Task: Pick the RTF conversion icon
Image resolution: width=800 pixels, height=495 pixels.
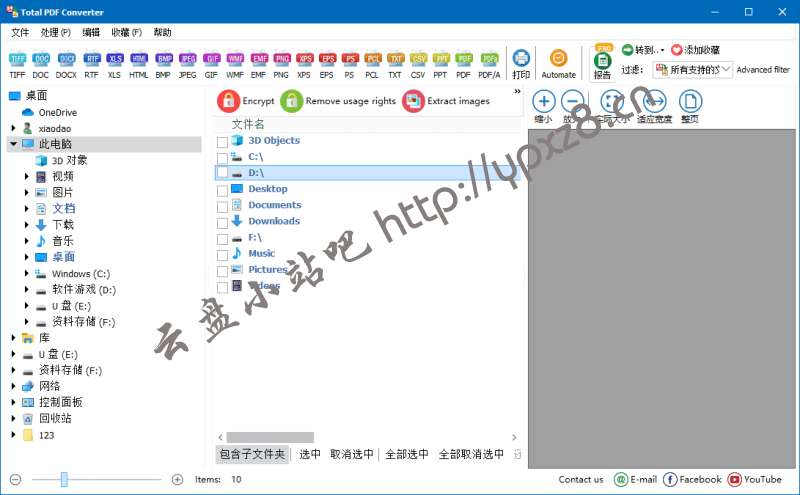Action: point(92,65)
